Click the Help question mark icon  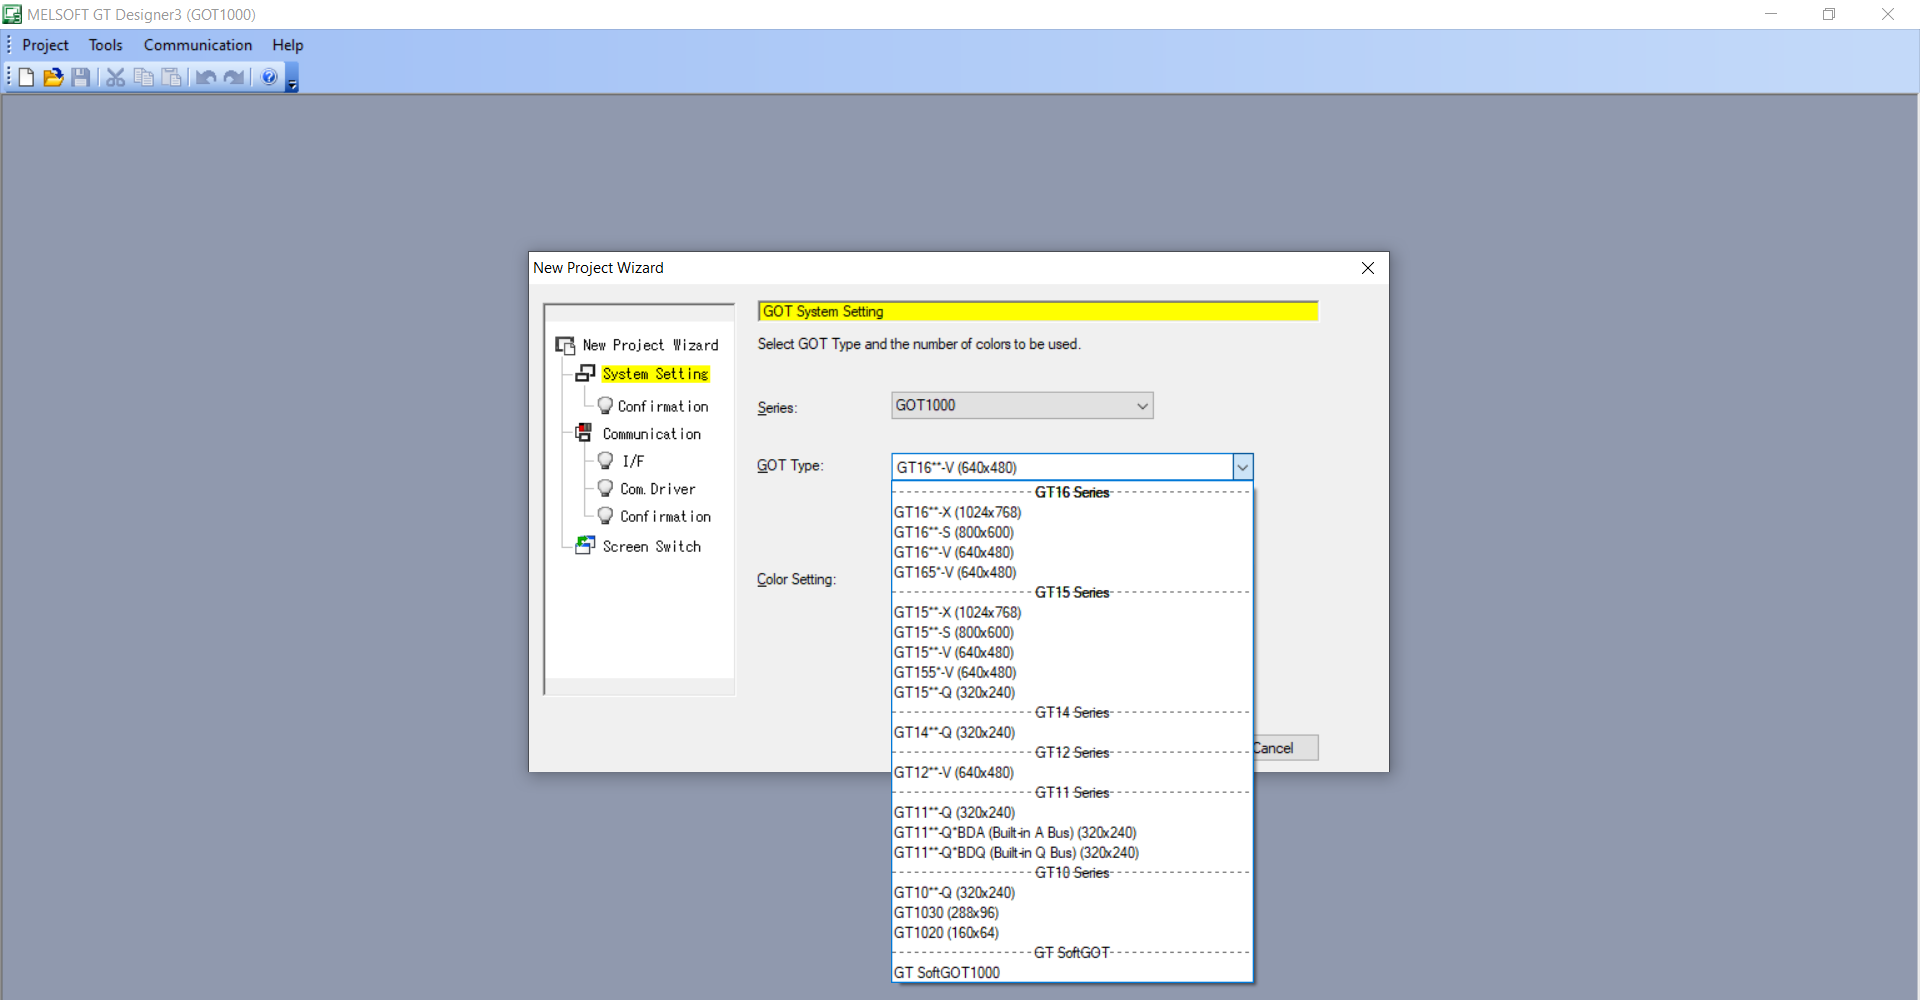point(269,77)
